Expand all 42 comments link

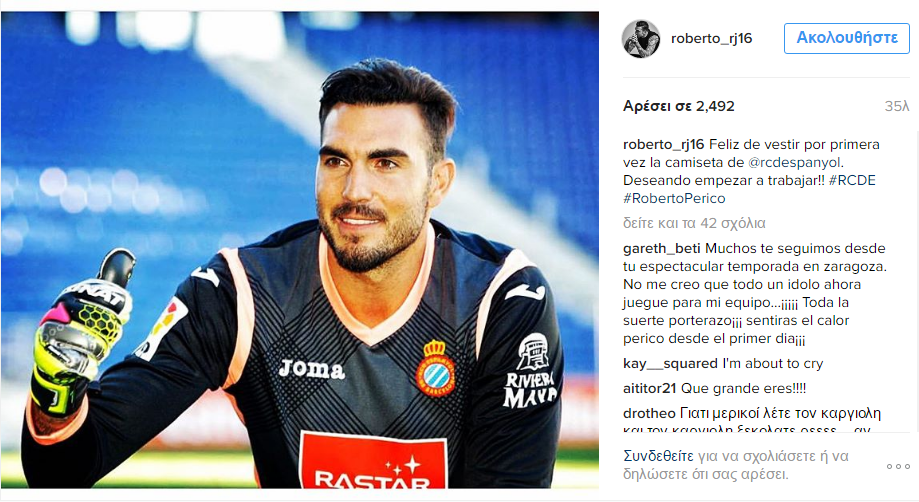point(694,223)
